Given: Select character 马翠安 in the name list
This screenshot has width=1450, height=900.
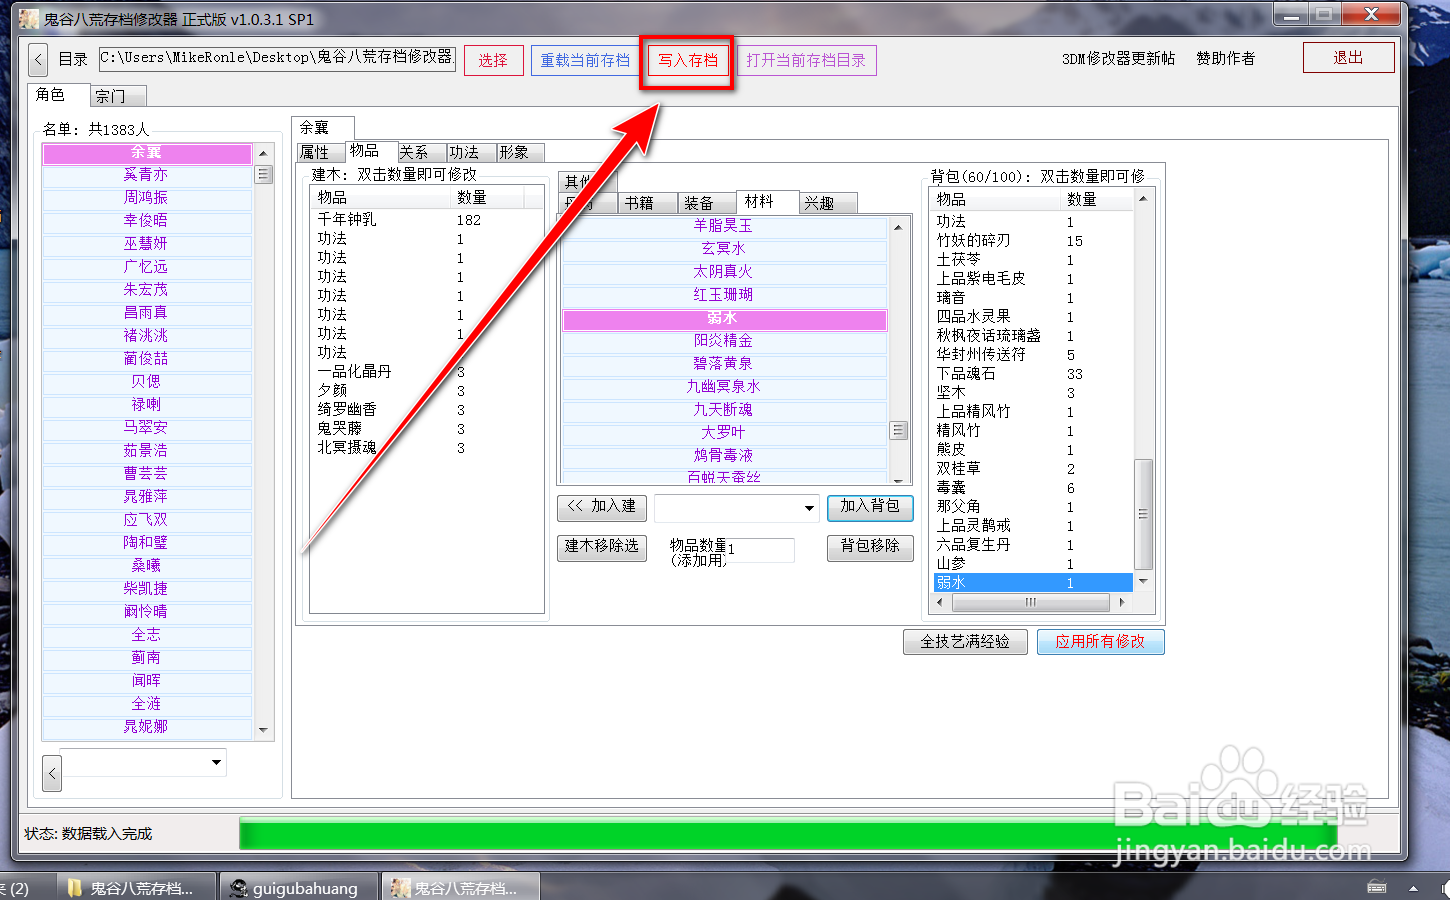Looking at the screenshot, I should coord(146,427).
